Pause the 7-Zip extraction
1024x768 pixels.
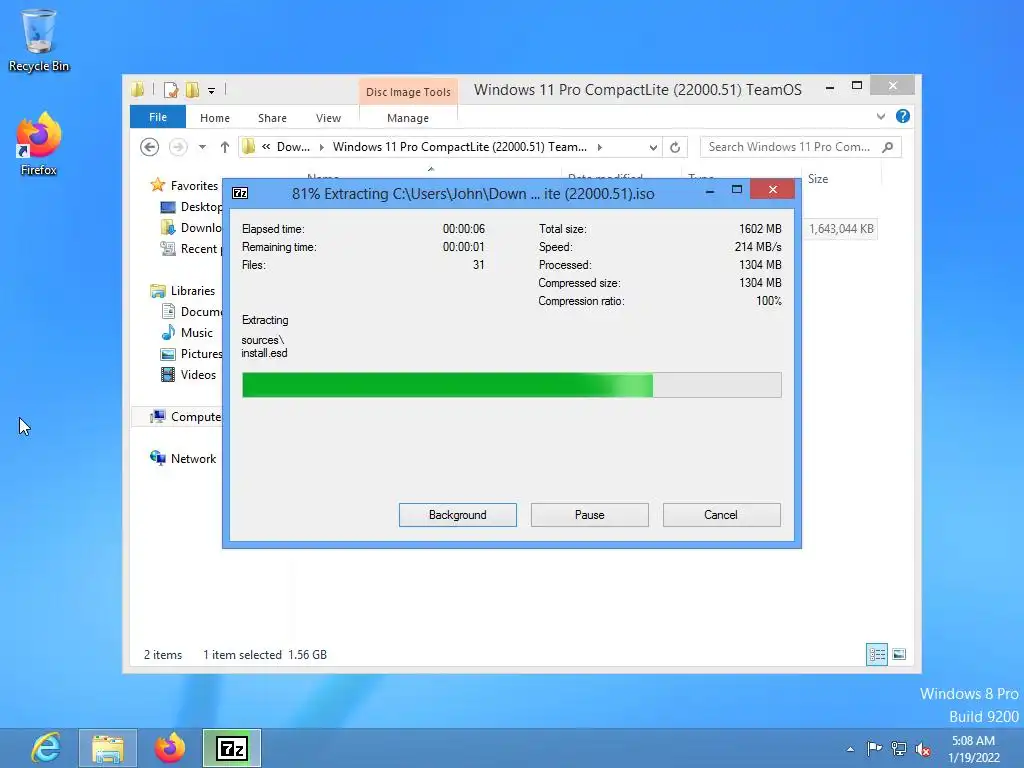(x=590, y=515)
